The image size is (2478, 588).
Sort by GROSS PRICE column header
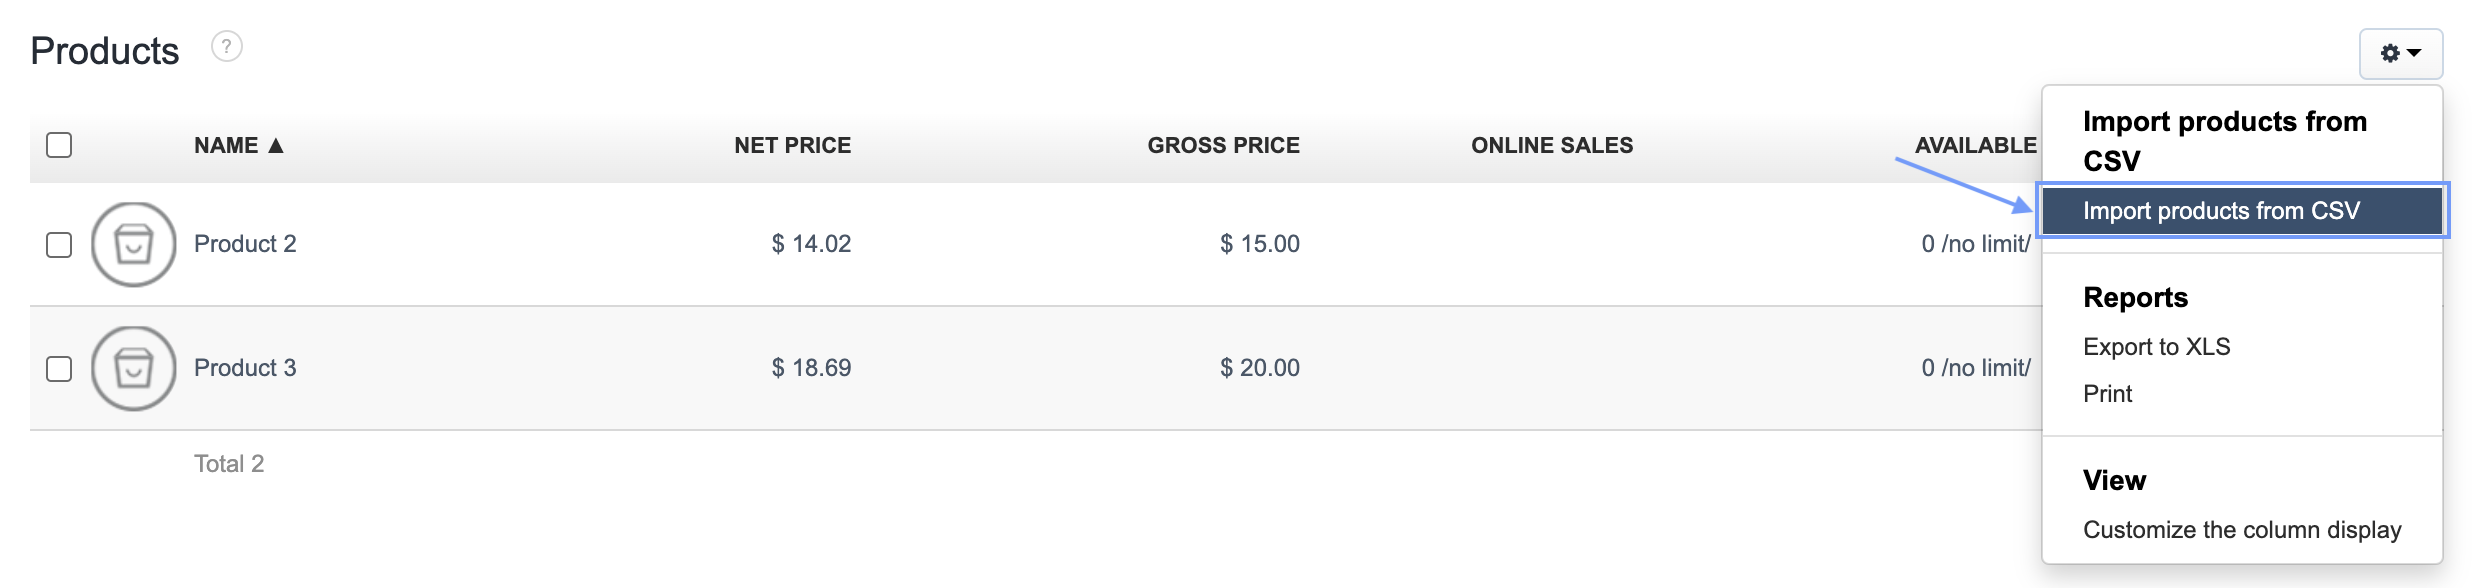tap(1223, 146)
